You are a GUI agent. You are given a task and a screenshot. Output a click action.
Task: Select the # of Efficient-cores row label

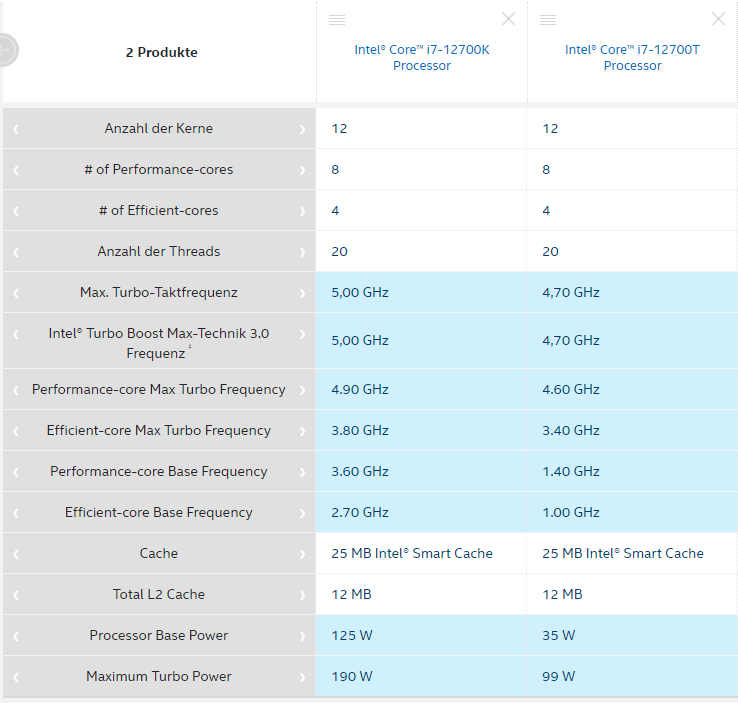point(159,210)
